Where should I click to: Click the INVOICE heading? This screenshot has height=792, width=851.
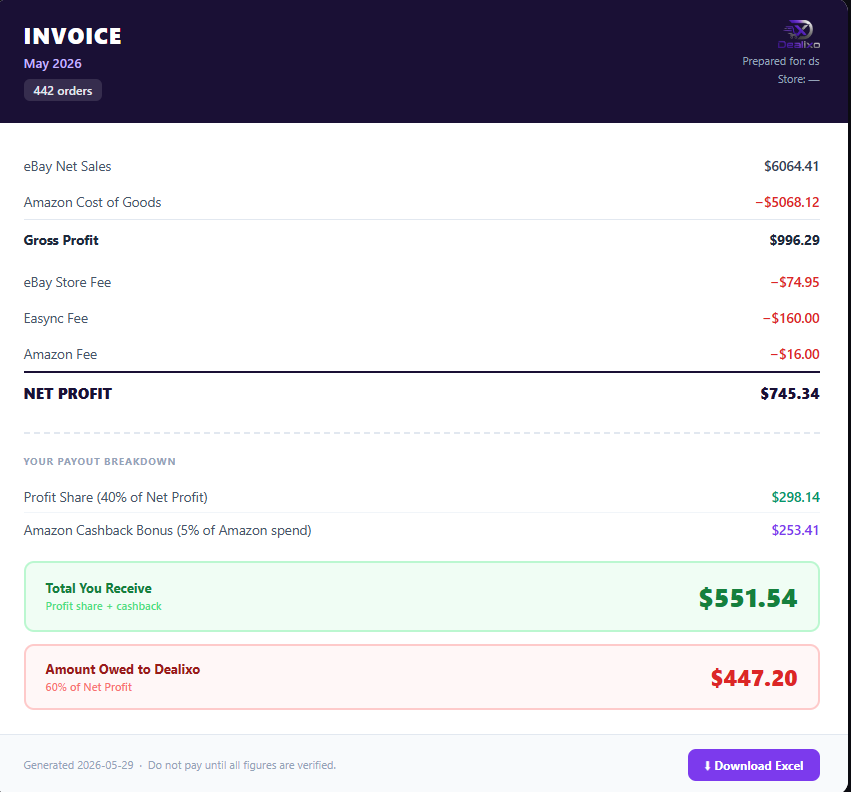(73, 36)
